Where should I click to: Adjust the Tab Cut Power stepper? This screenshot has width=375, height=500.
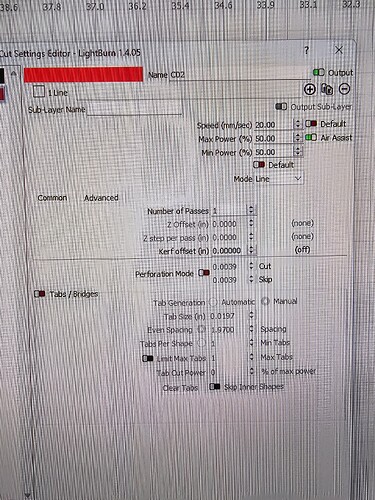(x=252, y=371)
